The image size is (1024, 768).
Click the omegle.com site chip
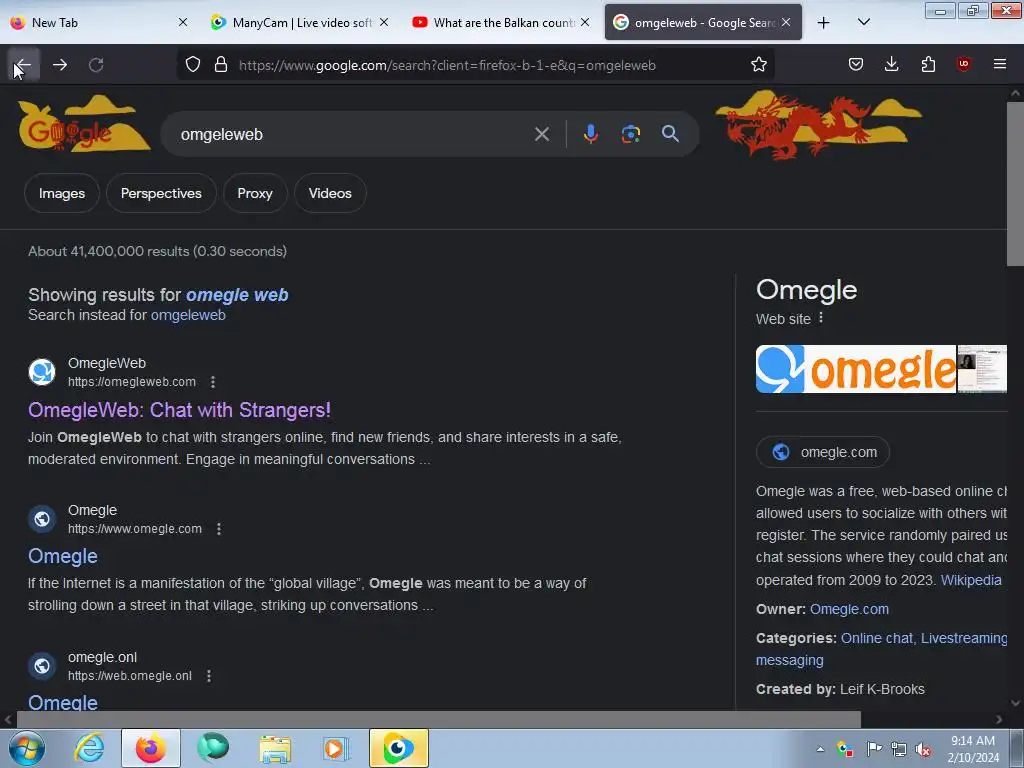coord(823,452)
